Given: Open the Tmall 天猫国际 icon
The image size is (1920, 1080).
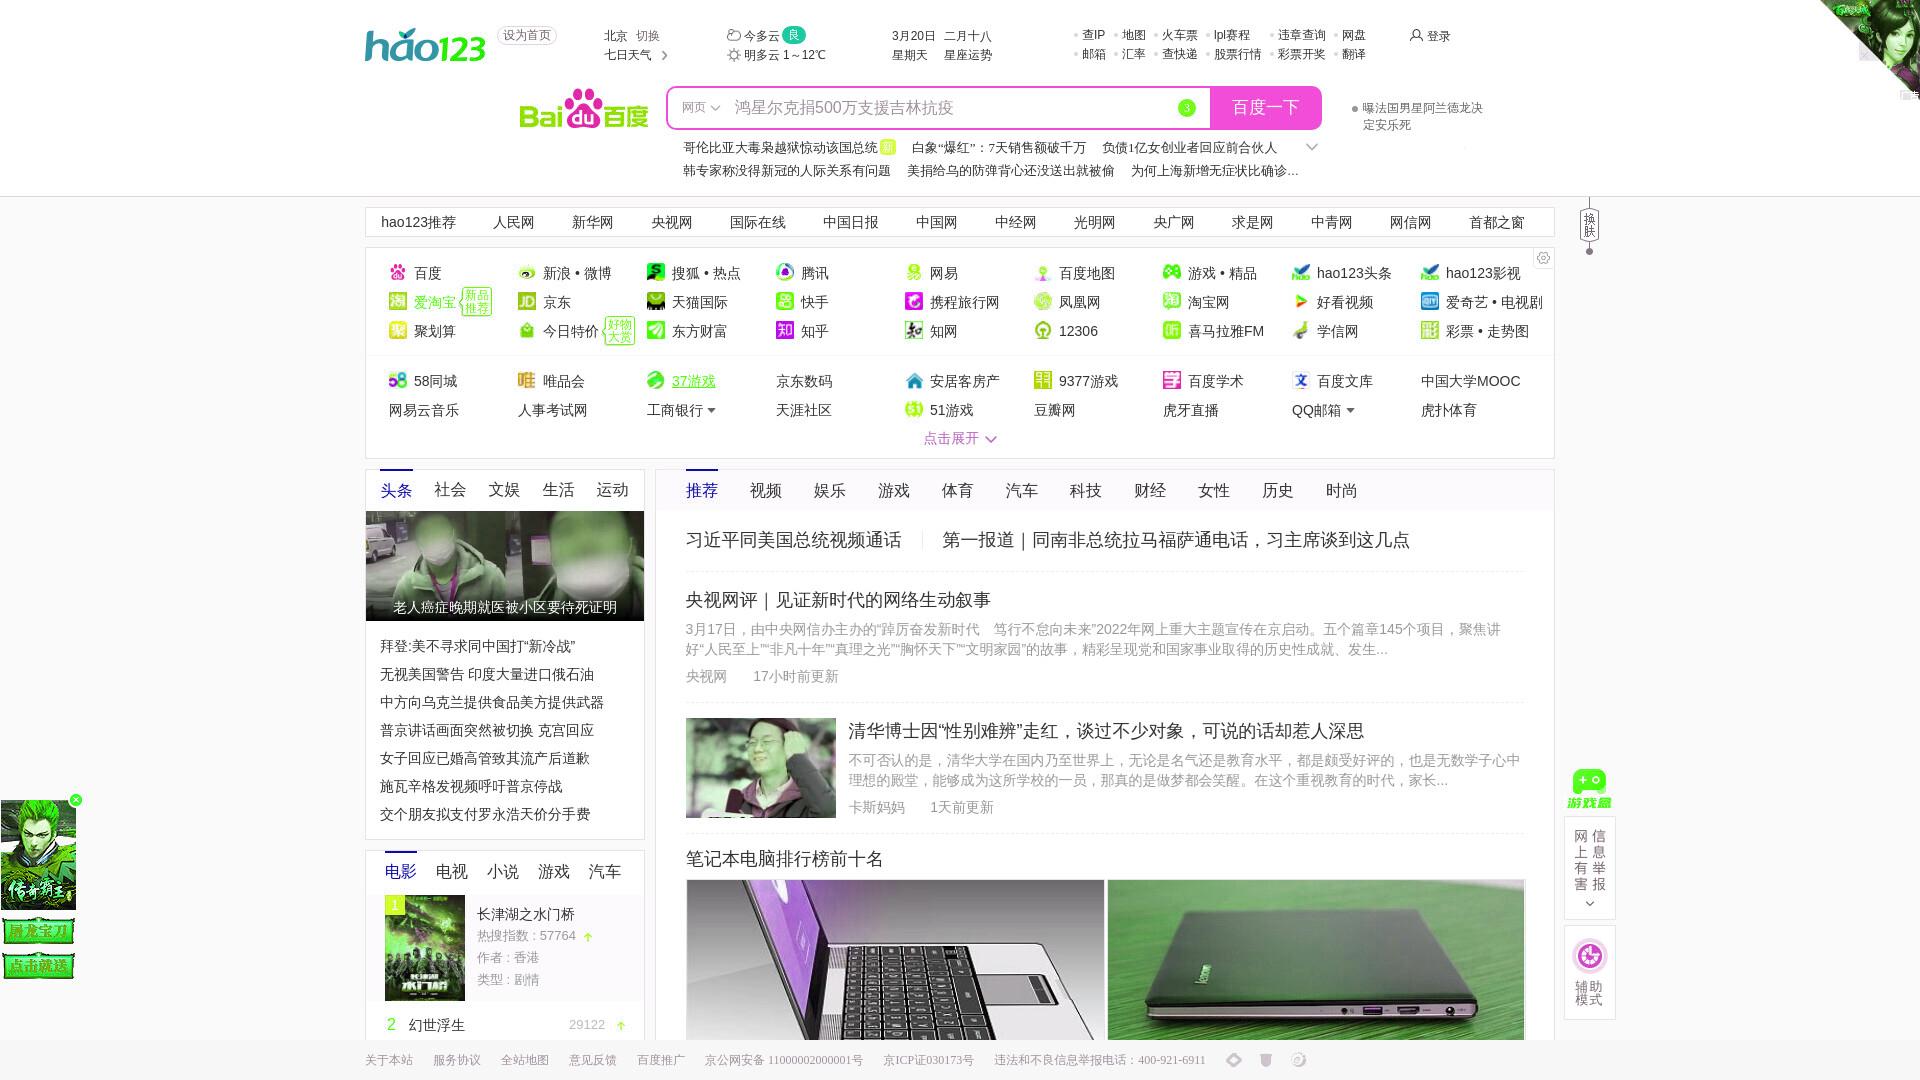Looking at the screenshot, I should [656, 302].
